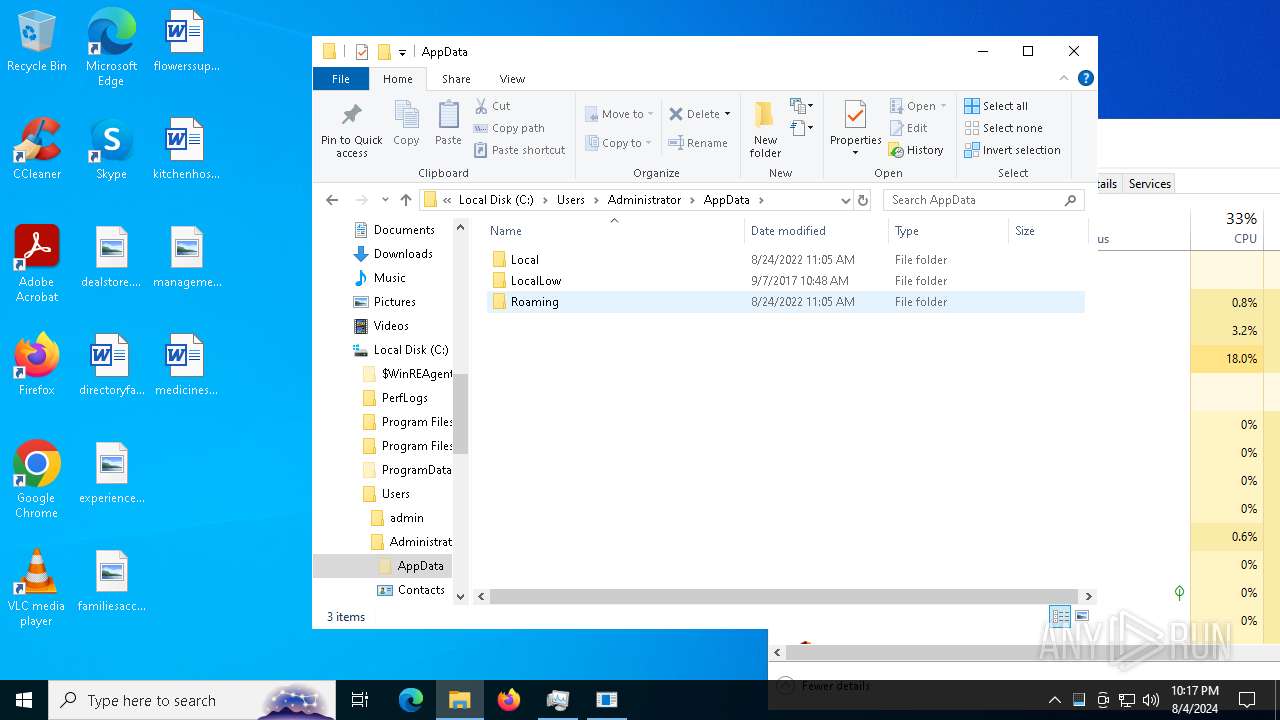The height and width of the screenshot is (720, 1280).
Task: Open Adobe Acrobat desktop shortcut
Action: [37, 264]
